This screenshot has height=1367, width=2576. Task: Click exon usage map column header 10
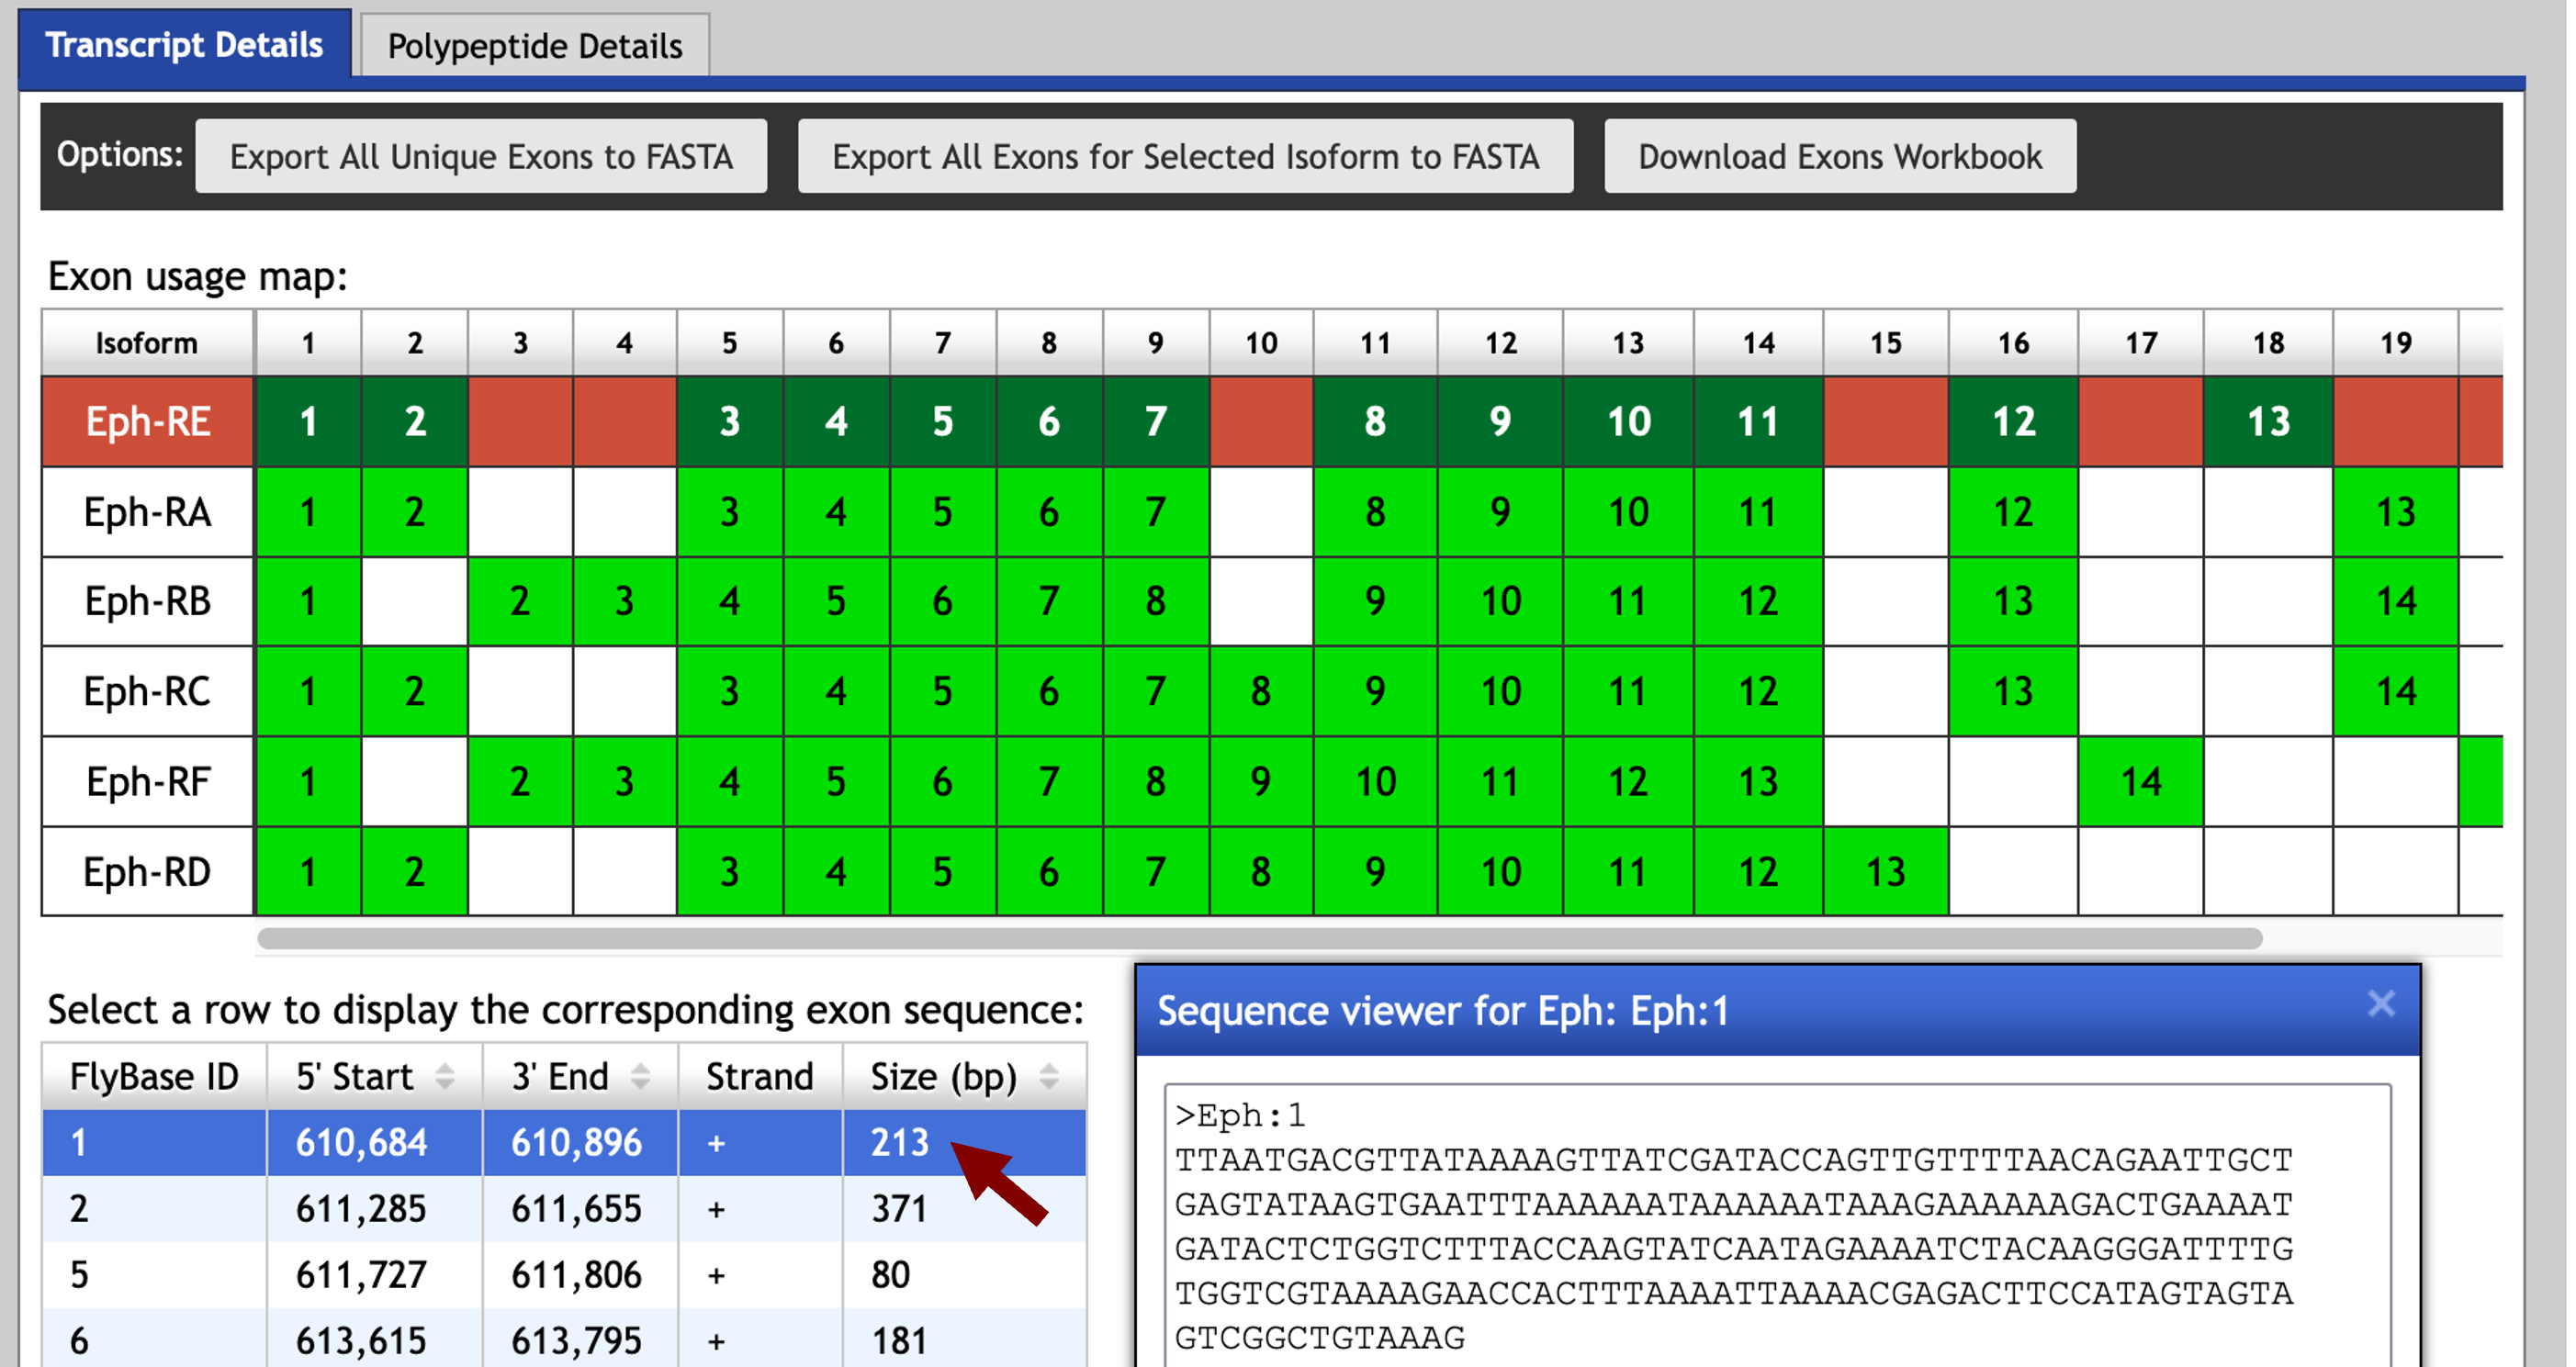pos(1261,343)
